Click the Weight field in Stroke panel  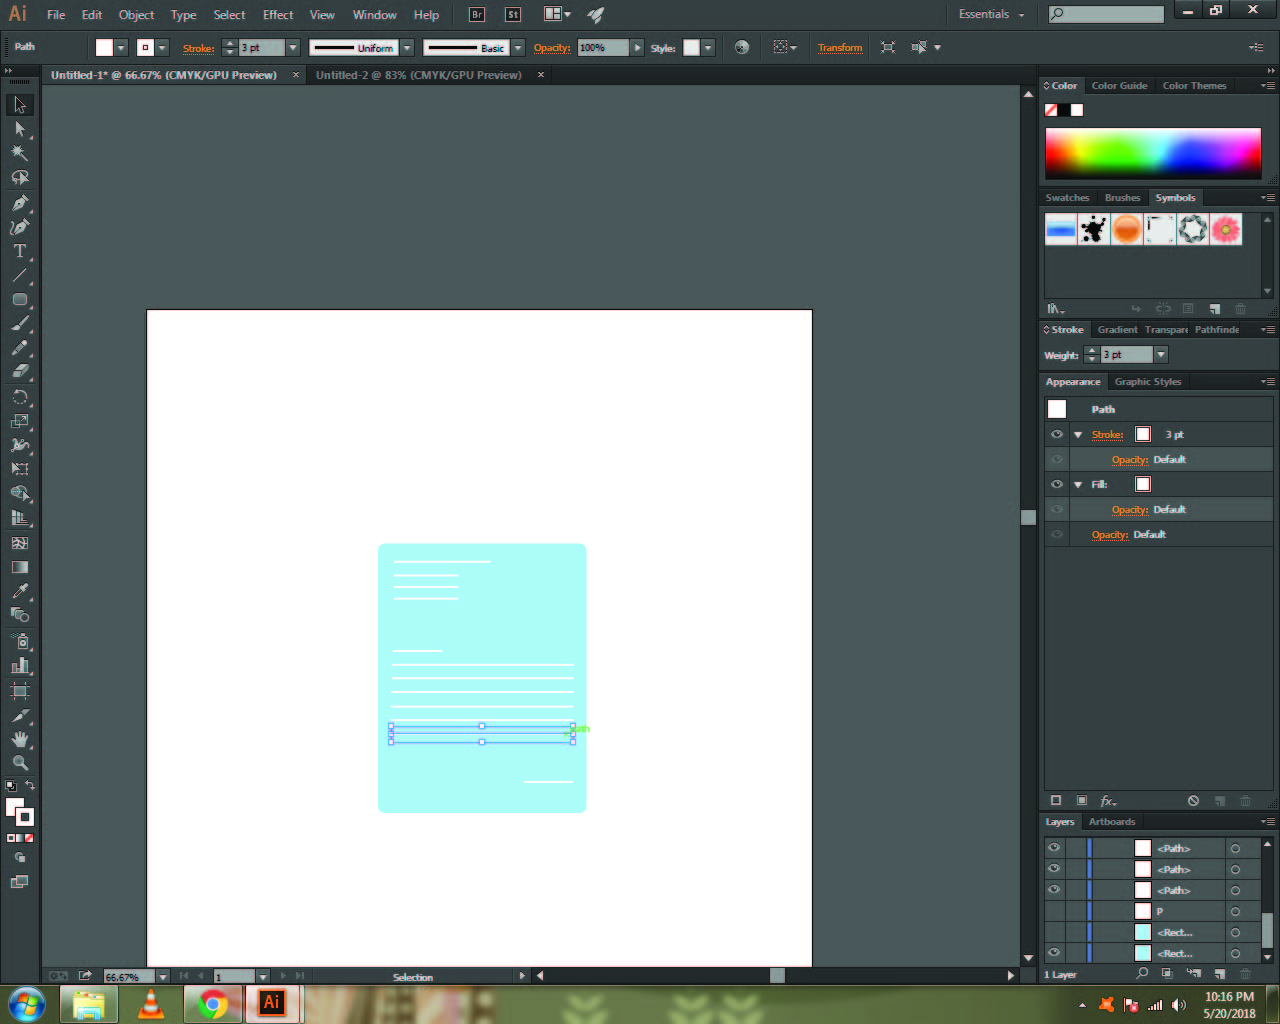point(1127,355)
